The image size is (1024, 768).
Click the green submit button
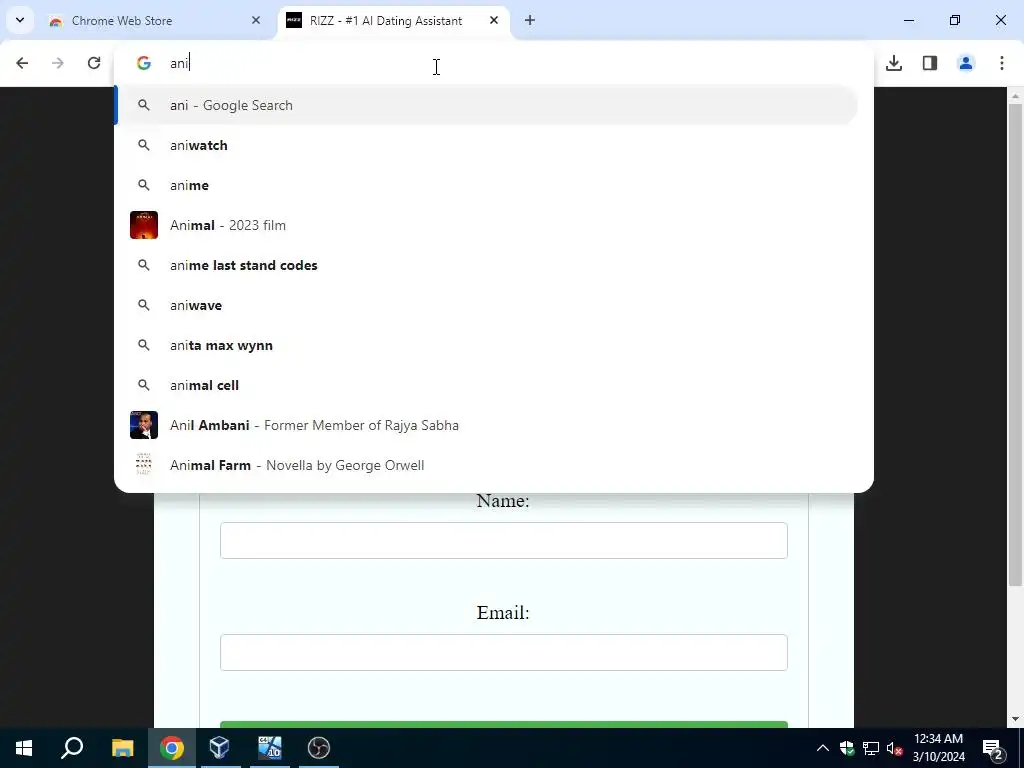504,724
